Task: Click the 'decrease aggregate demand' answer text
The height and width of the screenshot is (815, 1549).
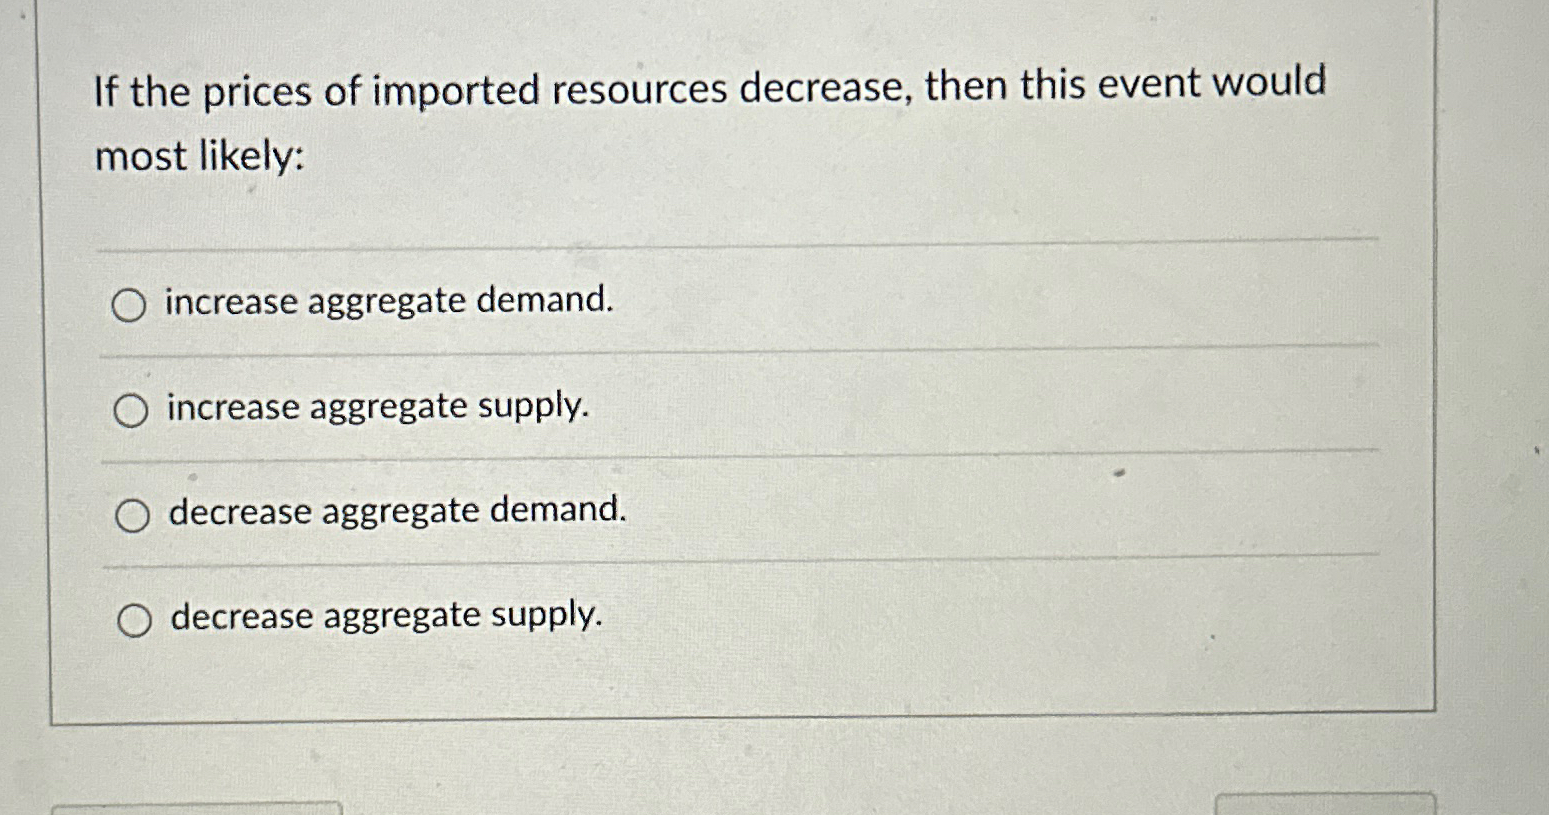Action: pos(396,512)
